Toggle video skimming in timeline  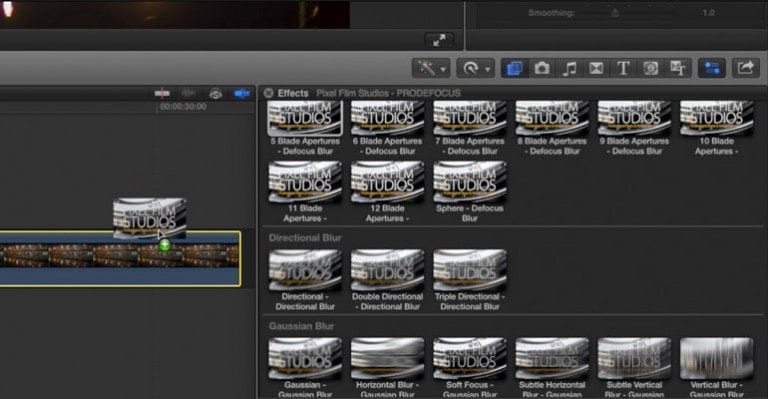163,93
